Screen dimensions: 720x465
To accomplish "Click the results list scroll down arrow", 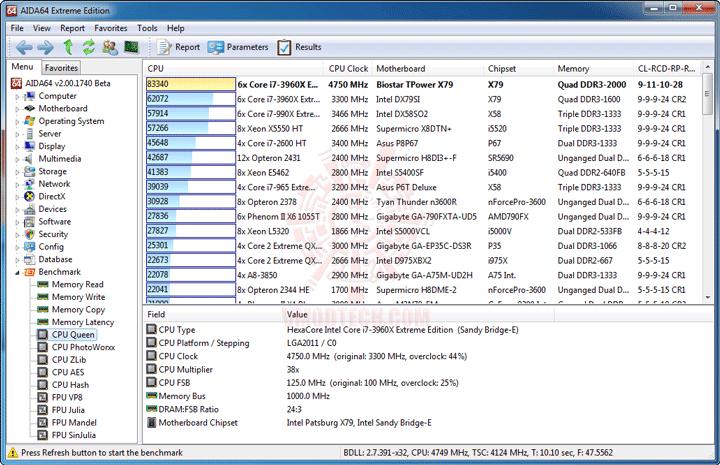I will [708, 297].
